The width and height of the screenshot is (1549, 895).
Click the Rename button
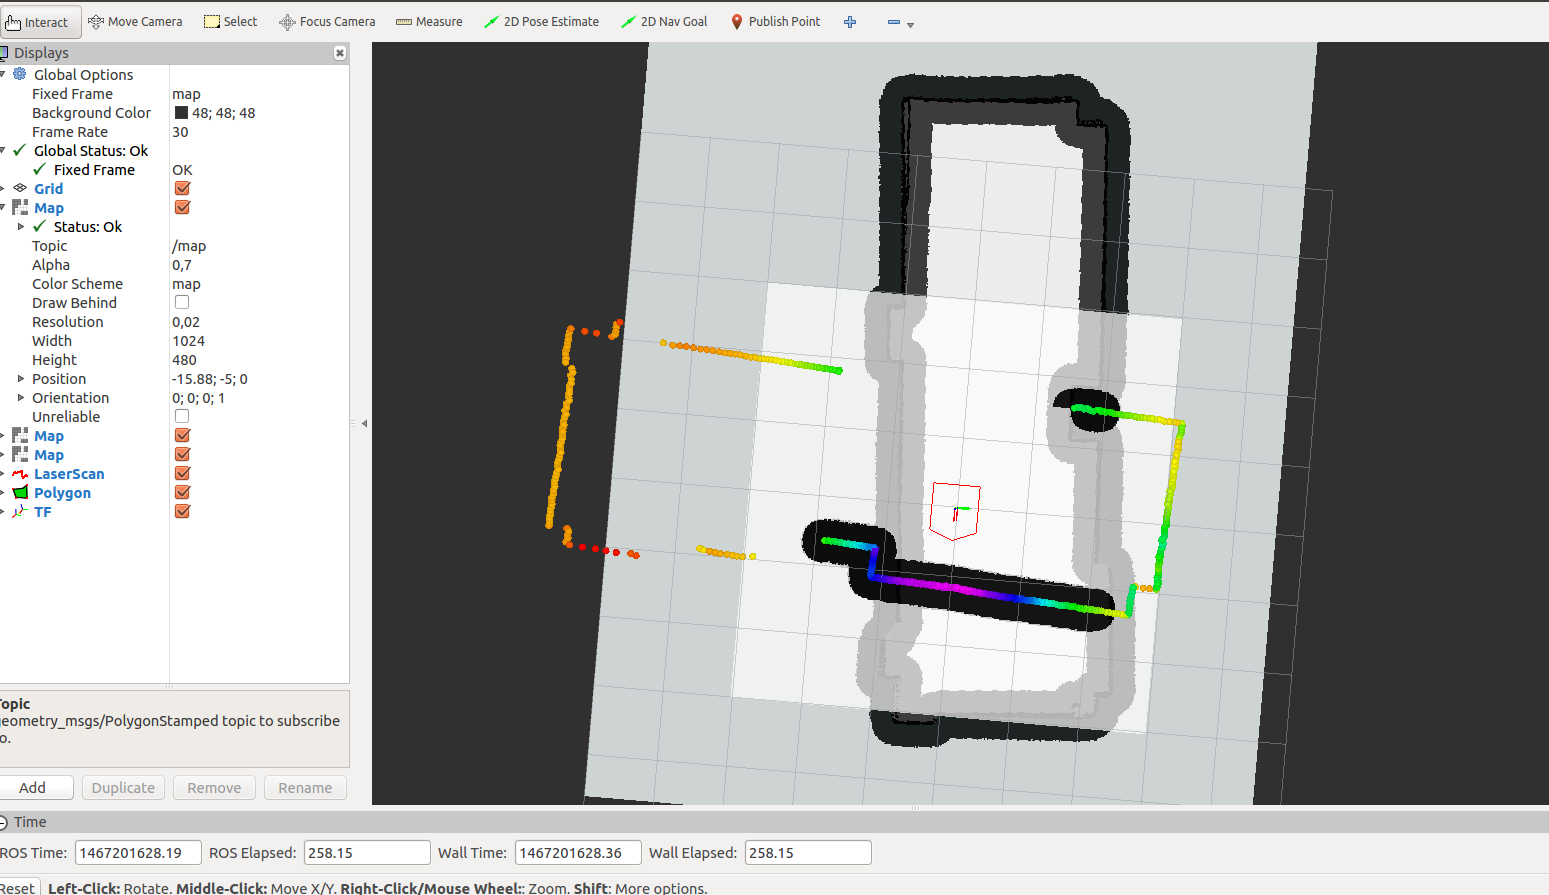click(305, 788)
